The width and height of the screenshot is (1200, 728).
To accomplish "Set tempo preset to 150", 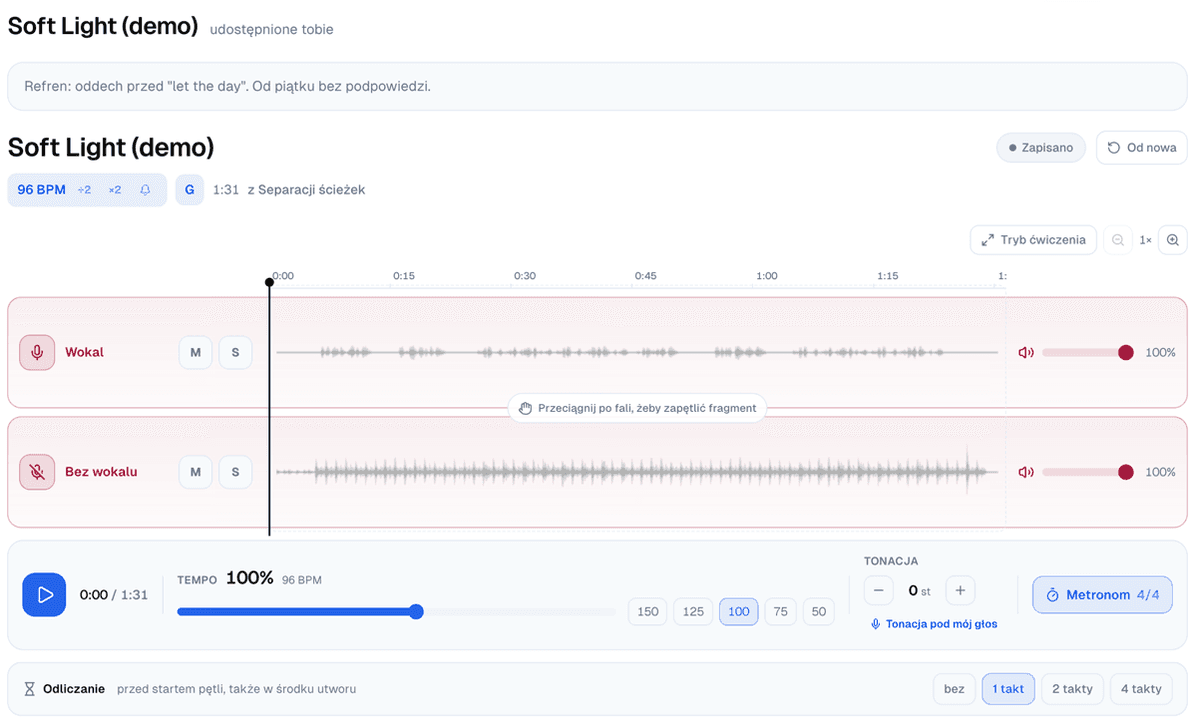I will pos(648,612).
